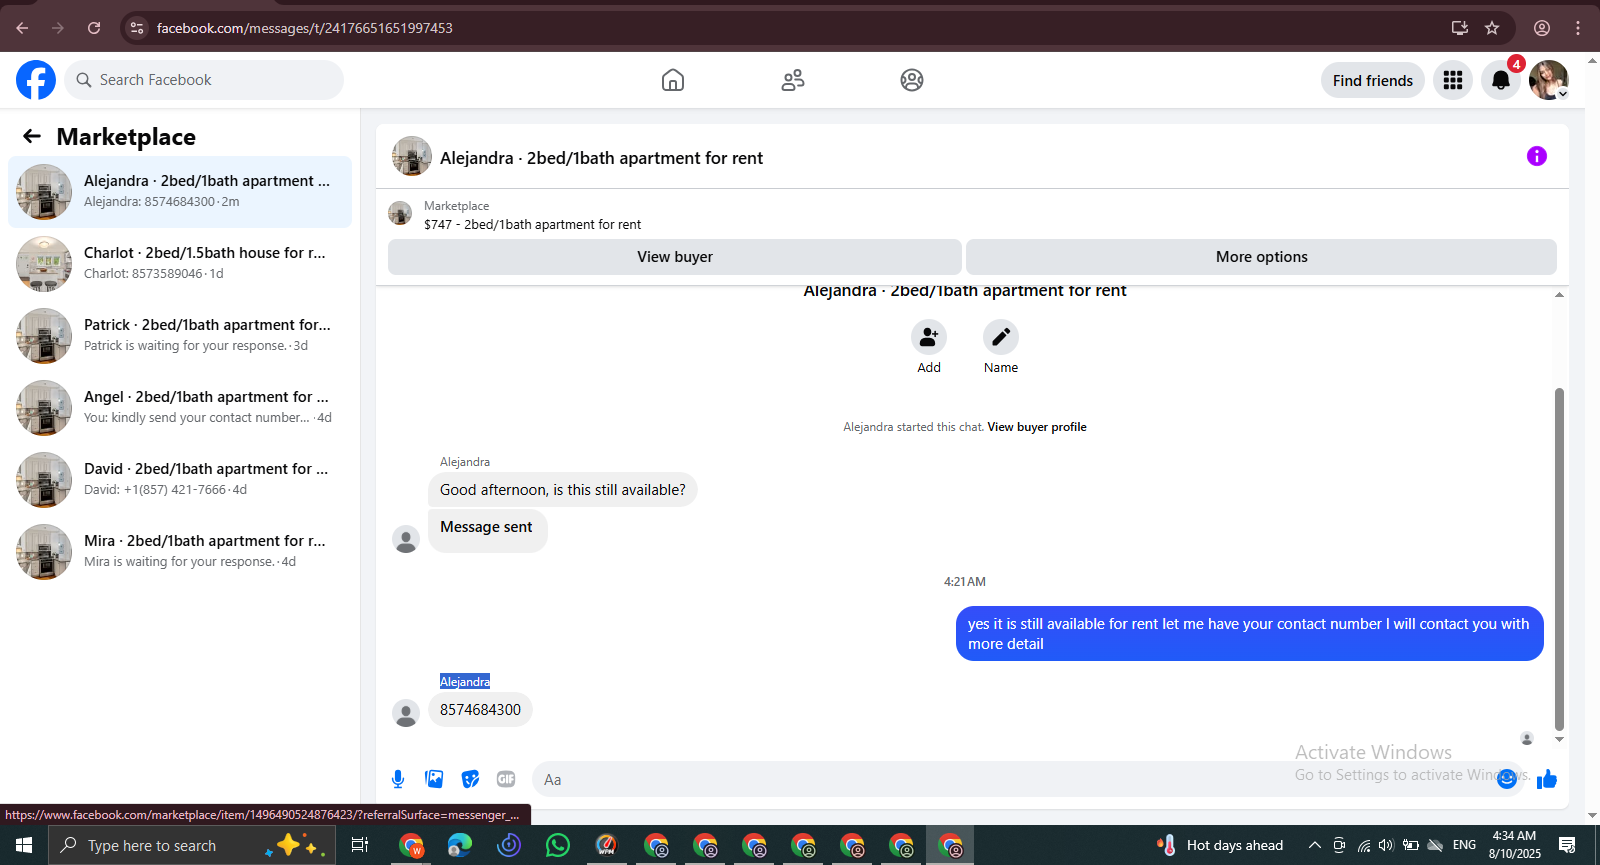Viewport: 1600px width, 865px height.
Task: Open the Charlot 2bed/1.5bath house chat
Action: (180, 264)
